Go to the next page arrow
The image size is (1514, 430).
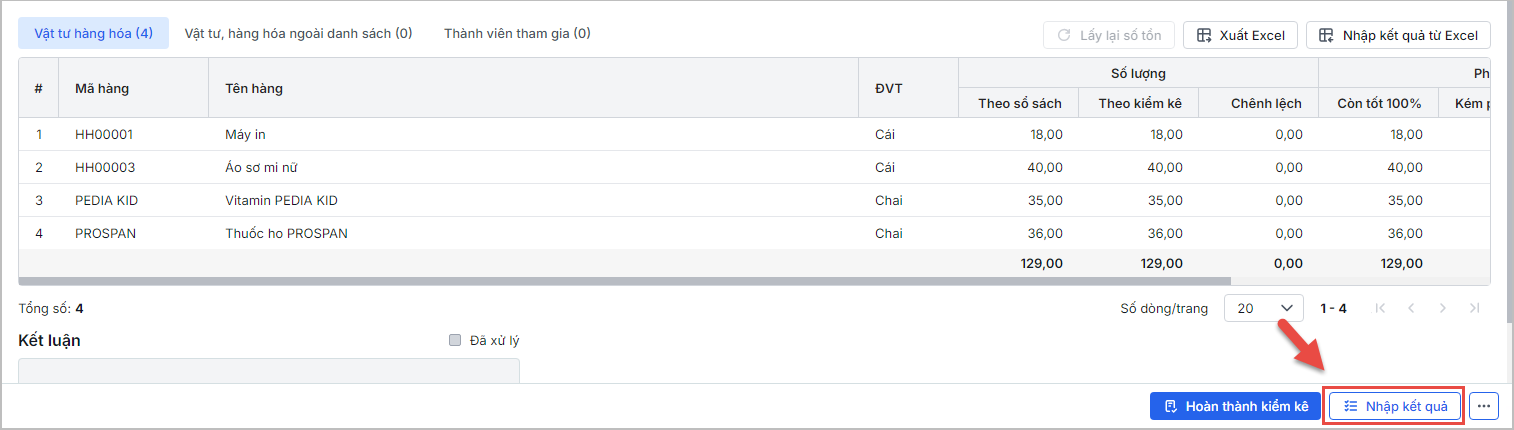click(x=1443, y=308)
